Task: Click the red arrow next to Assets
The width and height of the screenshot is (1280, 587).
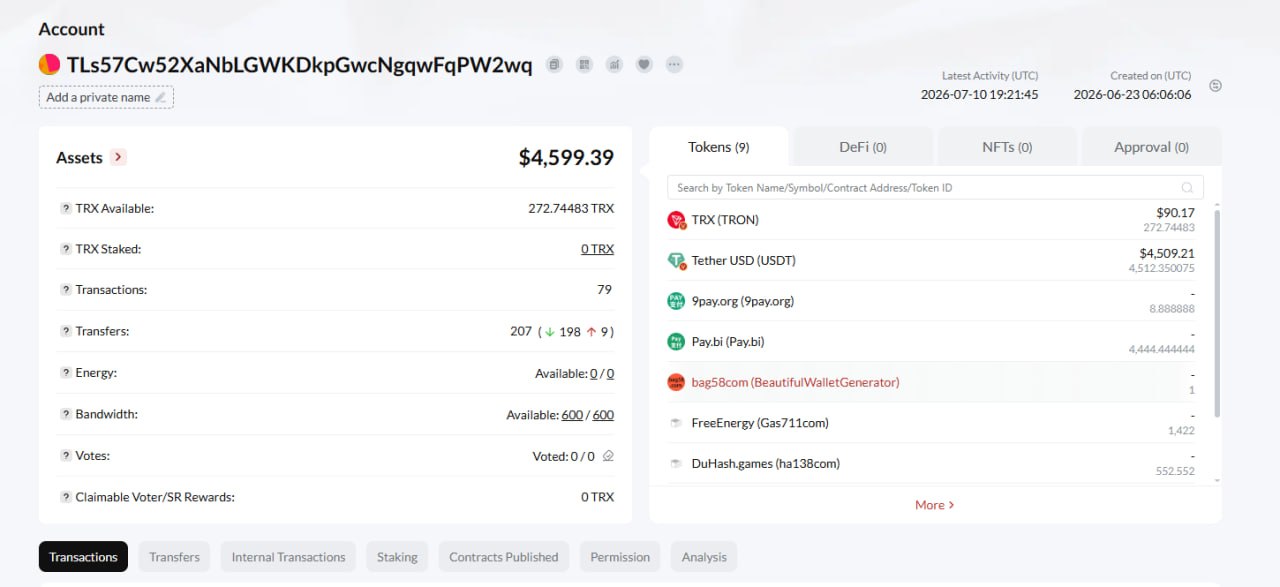Action: 118,157
